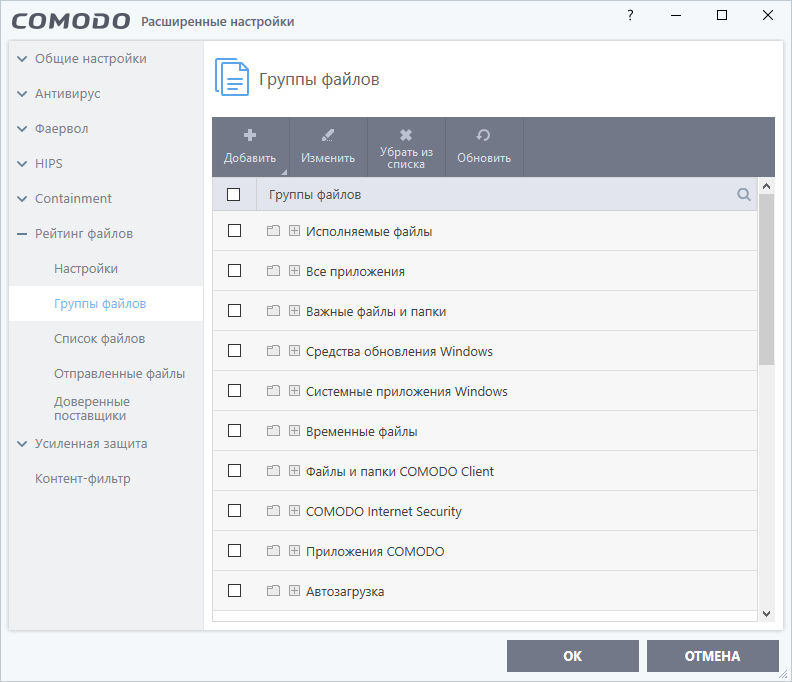
Task: Click folder icon of Приложения COMODO
Action: pyautogui.click(x=273, y=551)
